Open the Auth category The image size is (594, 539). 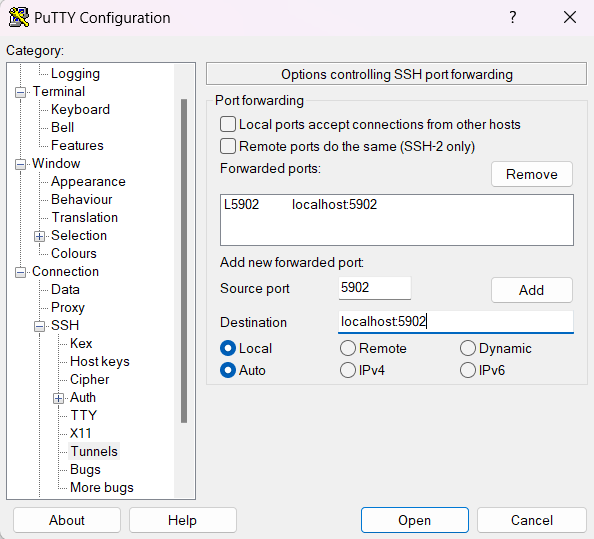pos(83,397)
